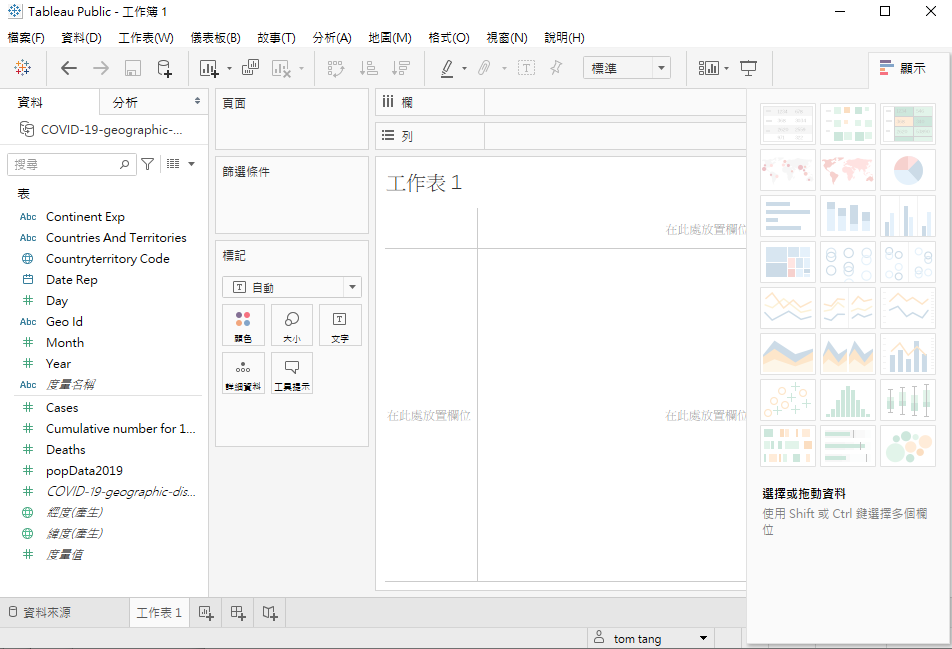
Task: Open the 檔案(F) menu
Action: coord(26,38)
